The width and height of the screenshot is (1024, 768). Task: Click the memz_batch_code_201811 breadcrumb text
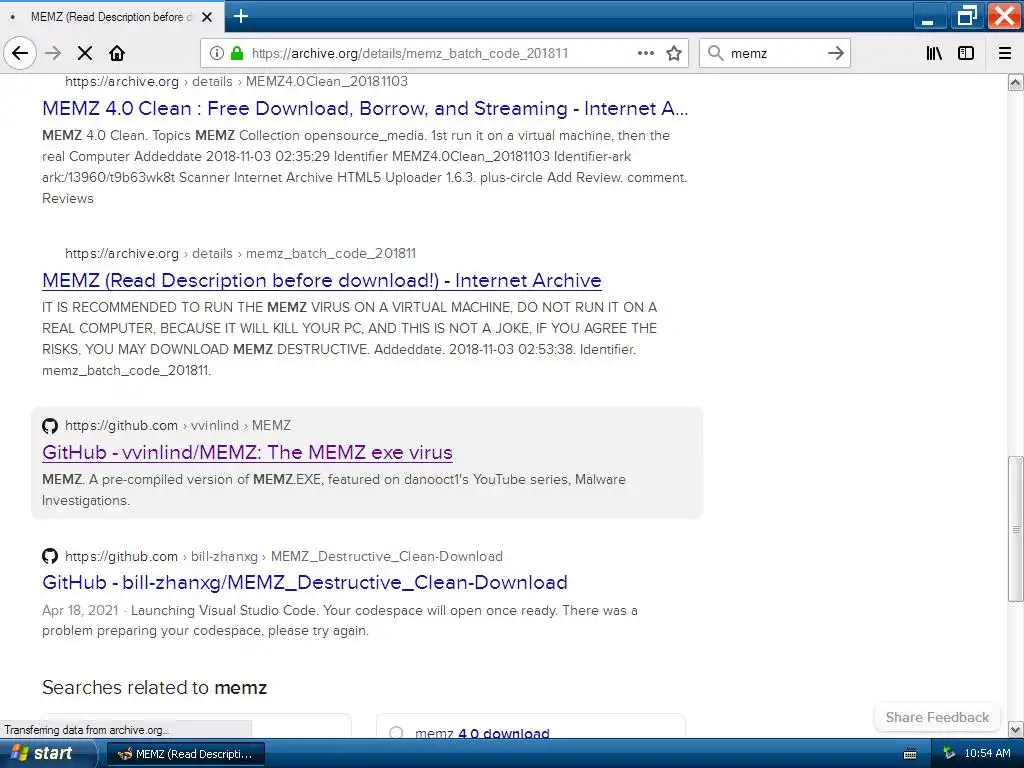pos(330,253)
